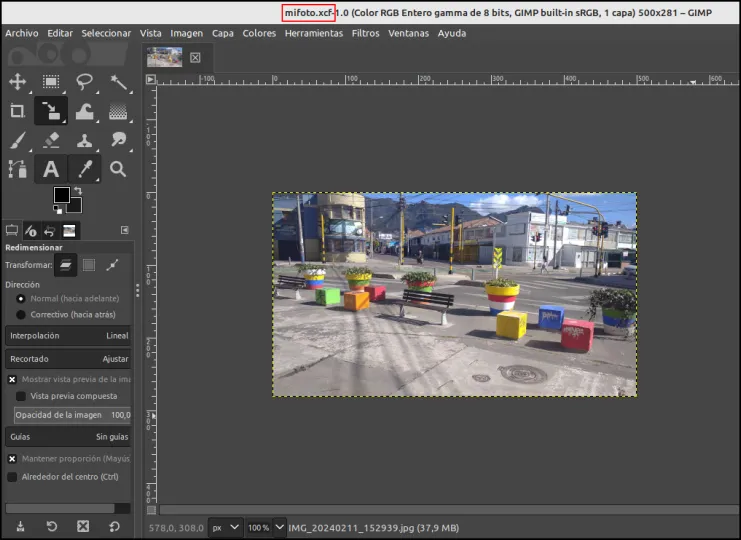Screen dimensions: 741x540
Task: Select the Smudge tool
Action: (118, 140)
